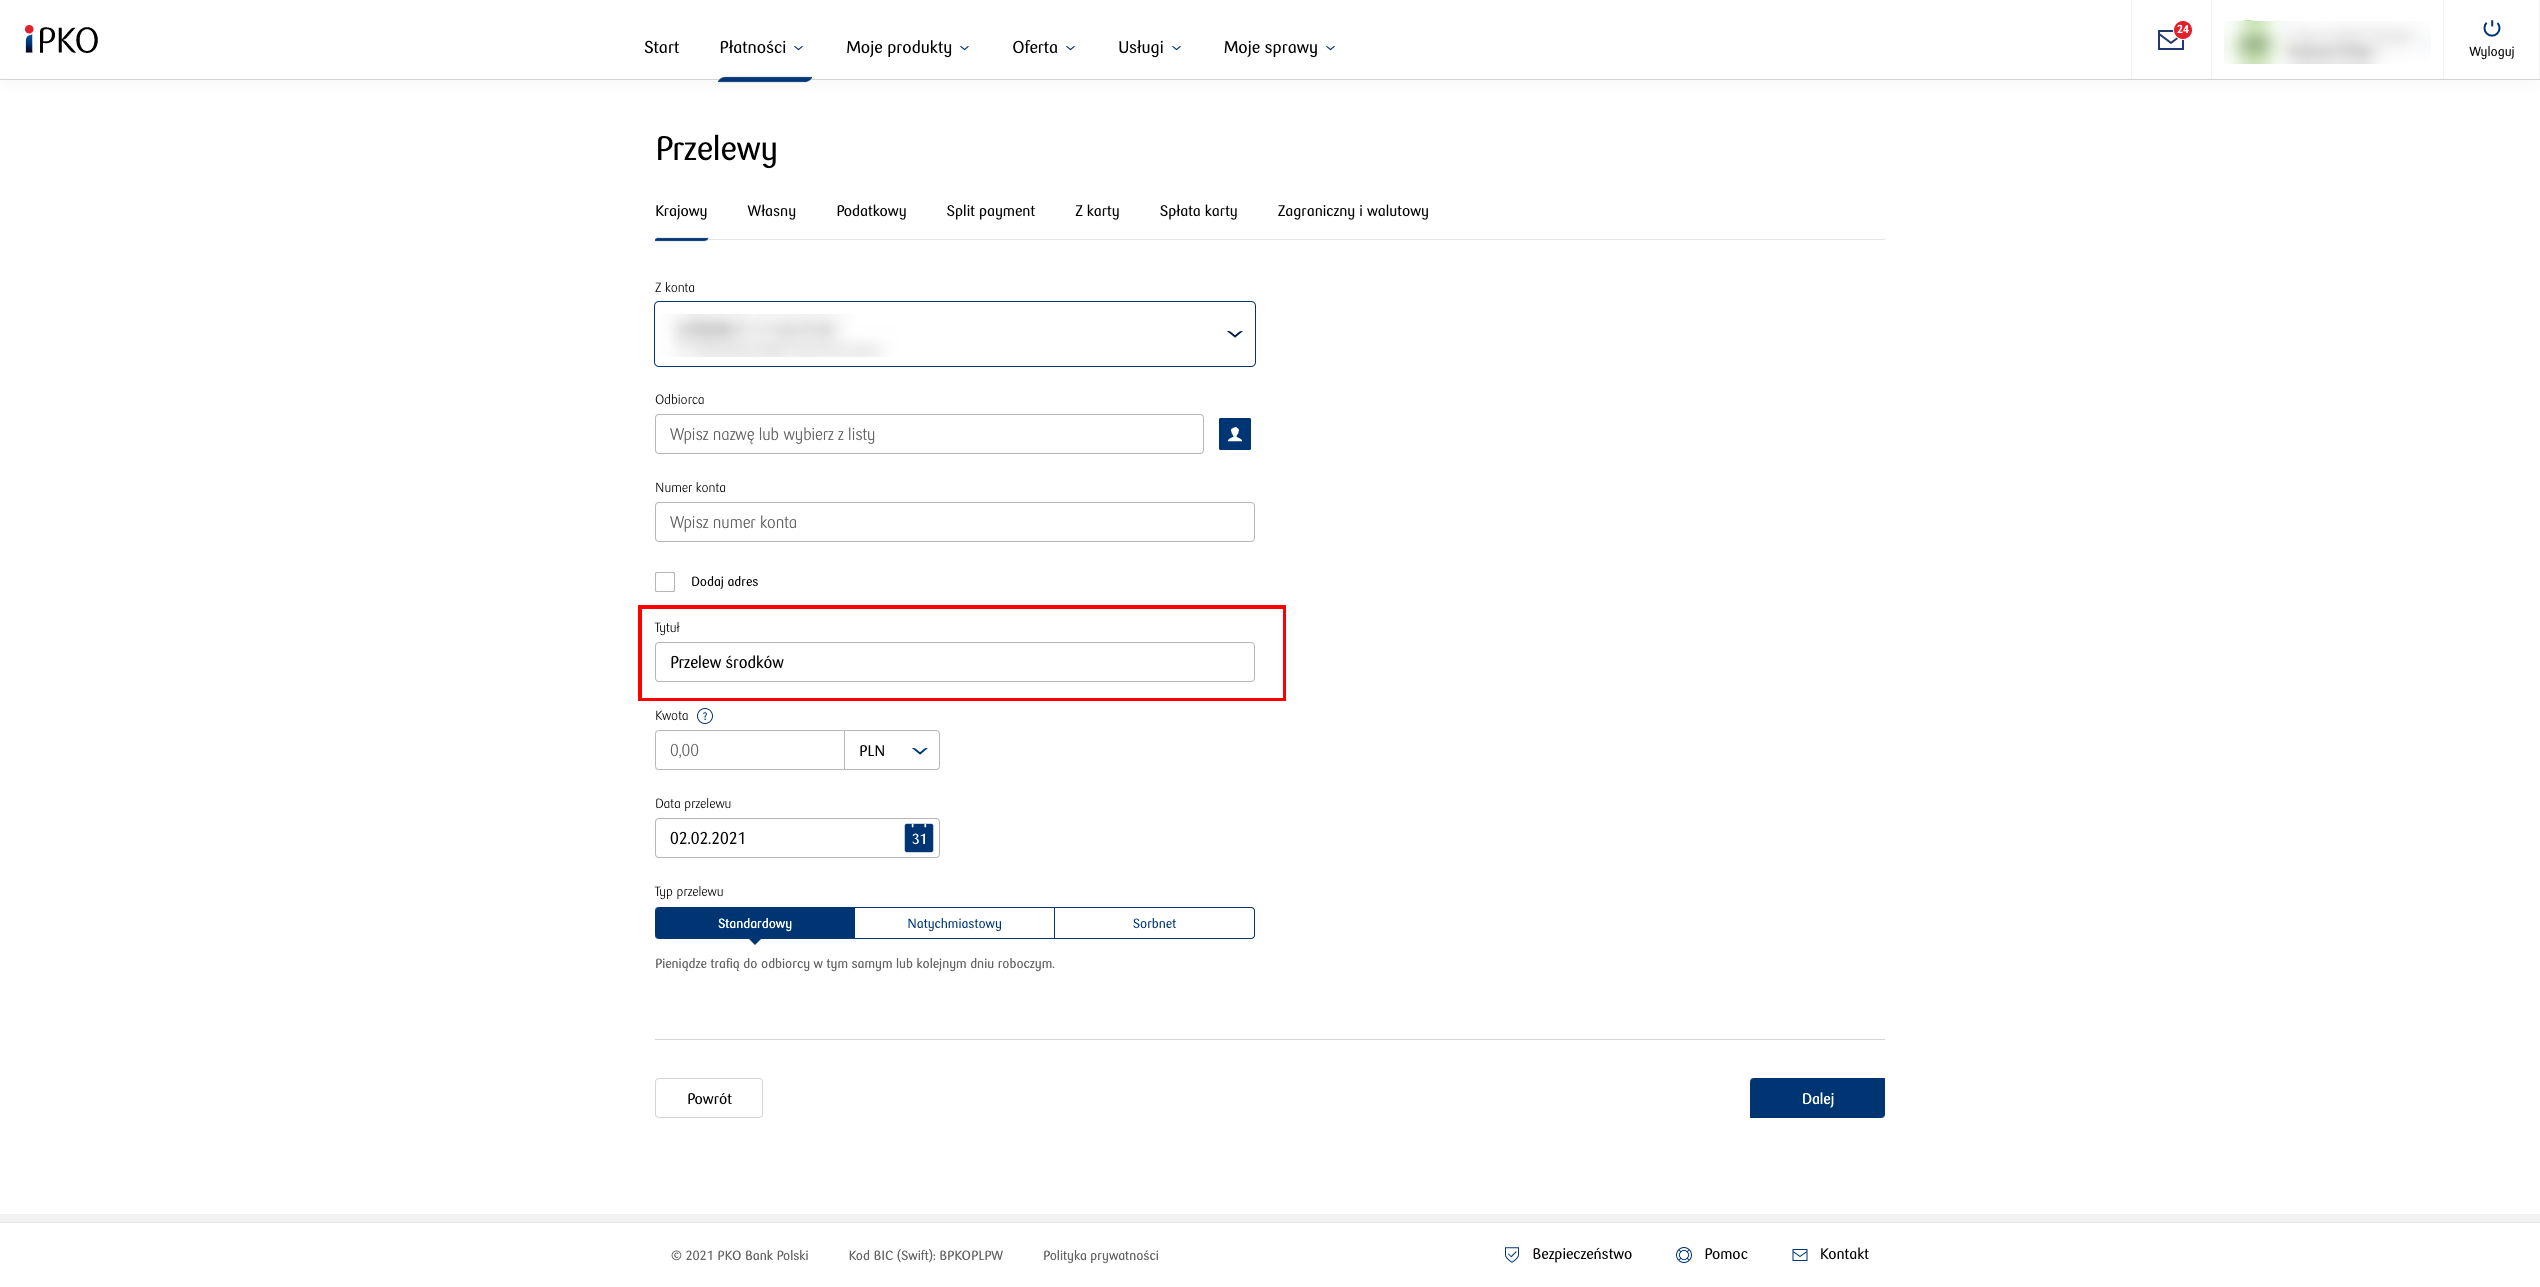
Task: Open the messages envelope icon
Action: click(x=2170, y=41)
